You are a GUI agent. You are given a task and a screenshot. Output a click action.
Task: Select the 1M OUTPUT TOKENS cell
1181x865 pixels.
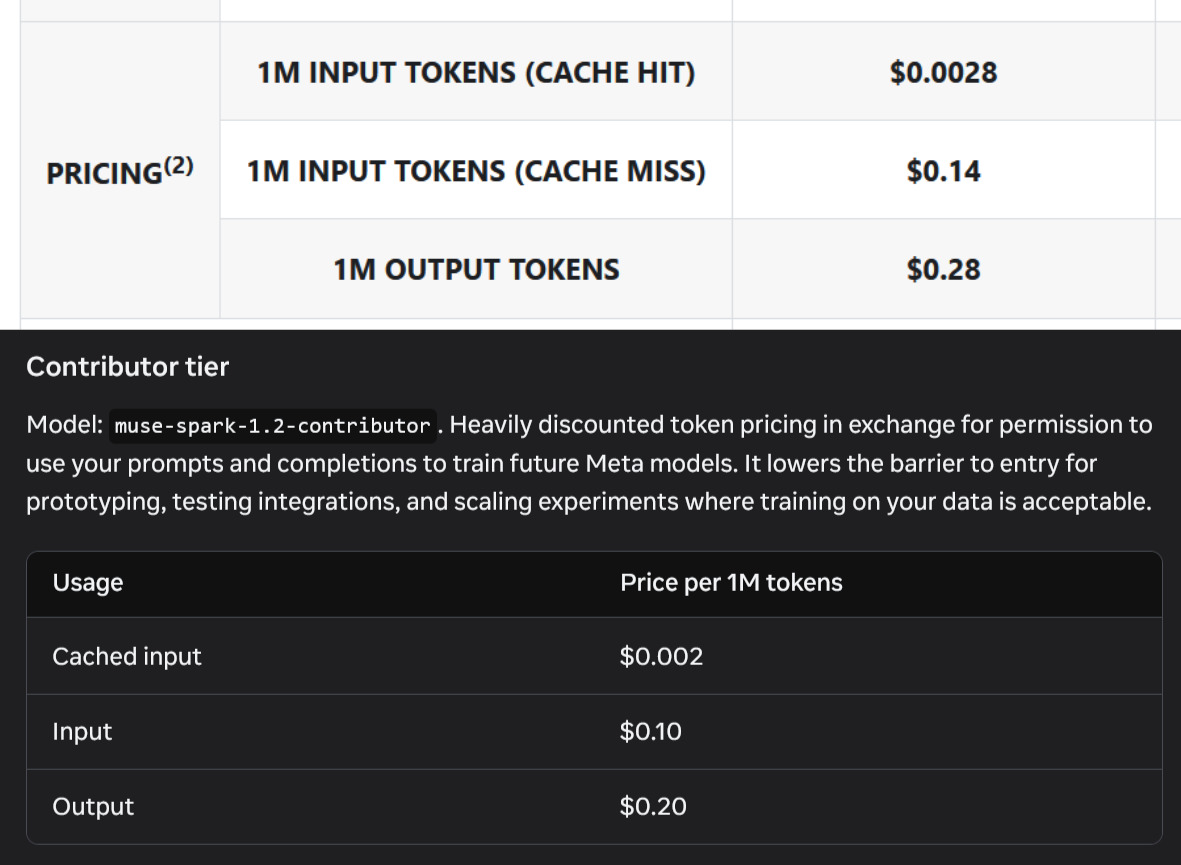pos(476,269)
